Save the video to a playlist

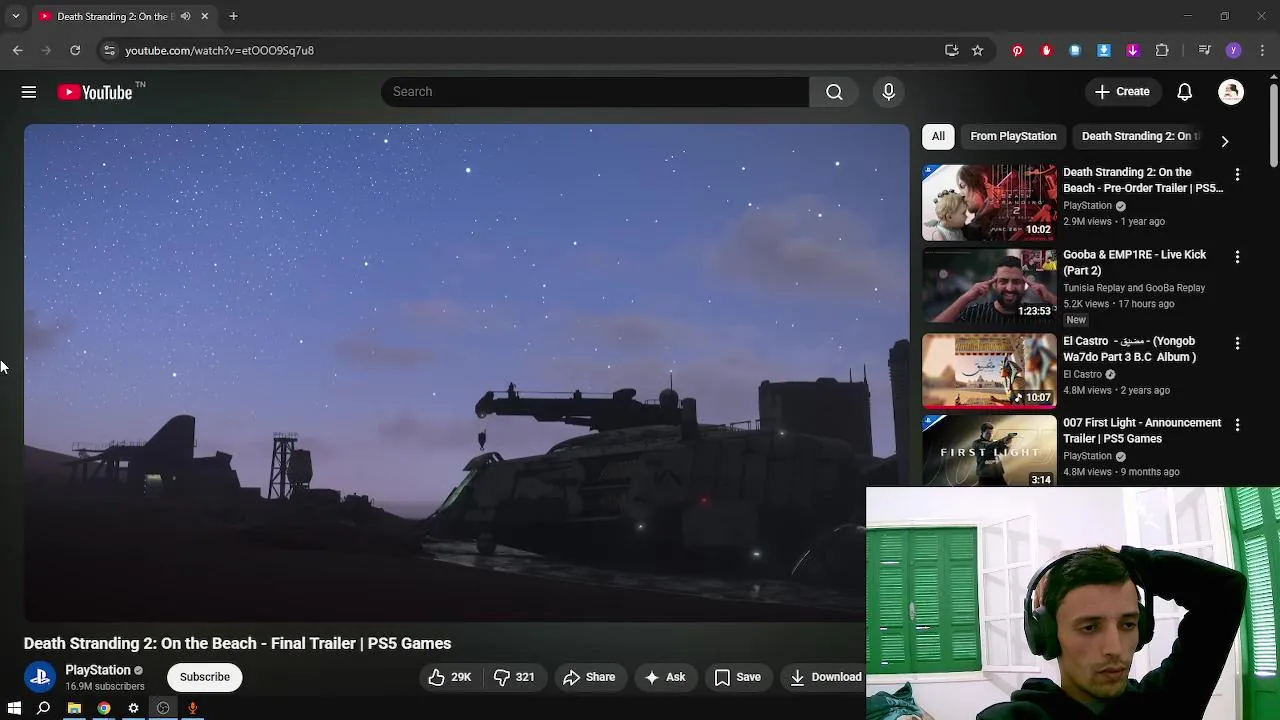coord(738,677)
